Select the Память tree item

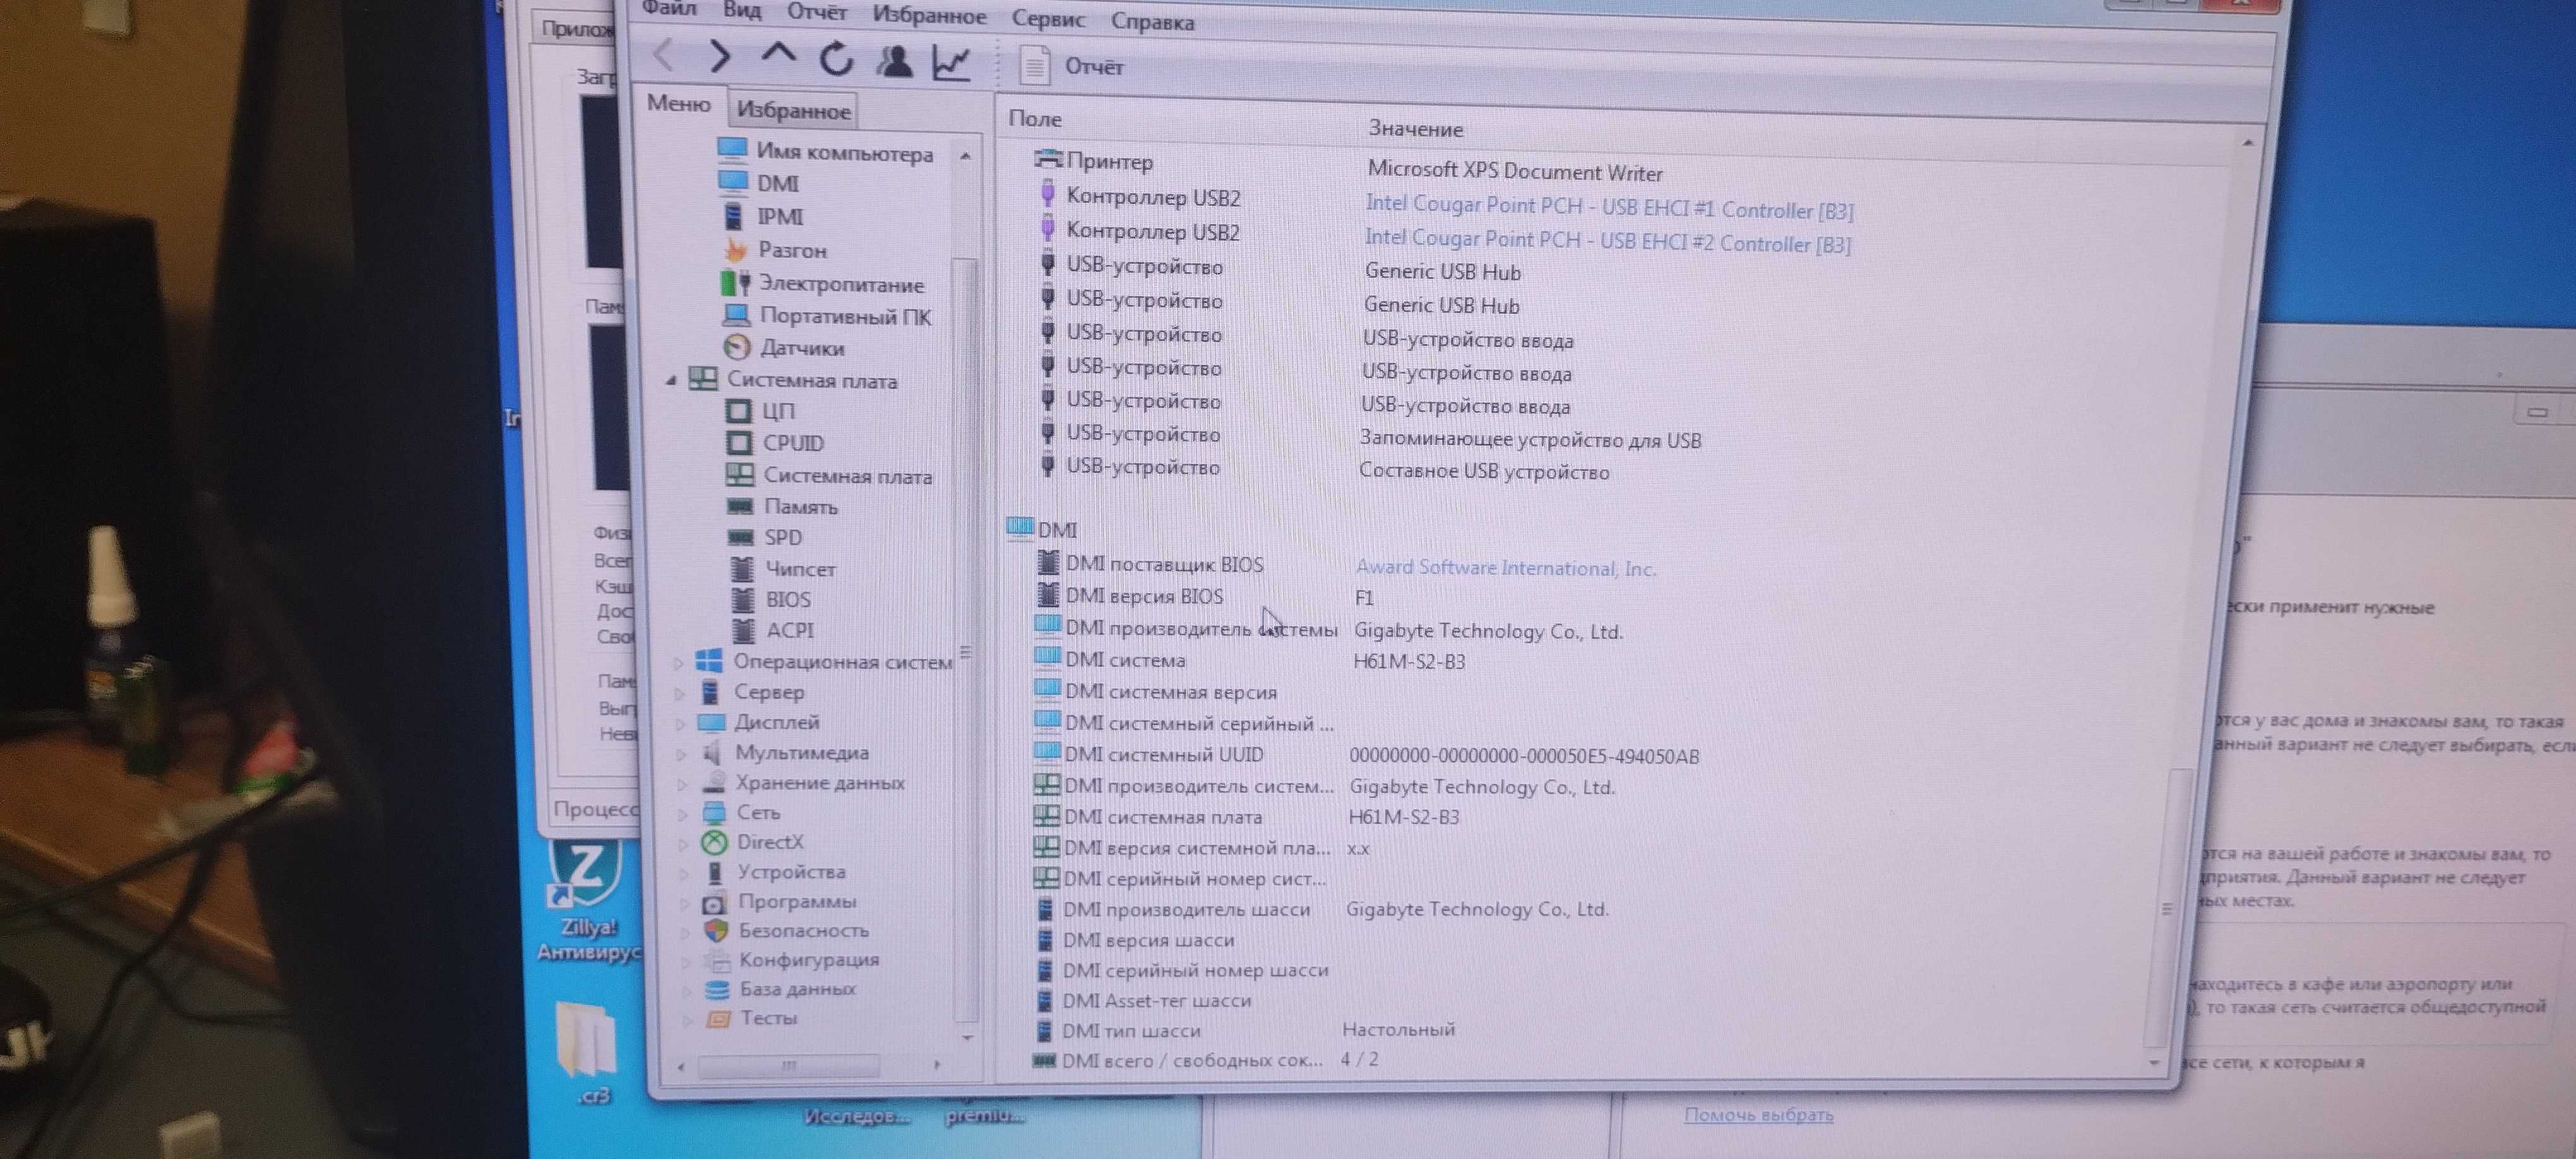point(782,506)
